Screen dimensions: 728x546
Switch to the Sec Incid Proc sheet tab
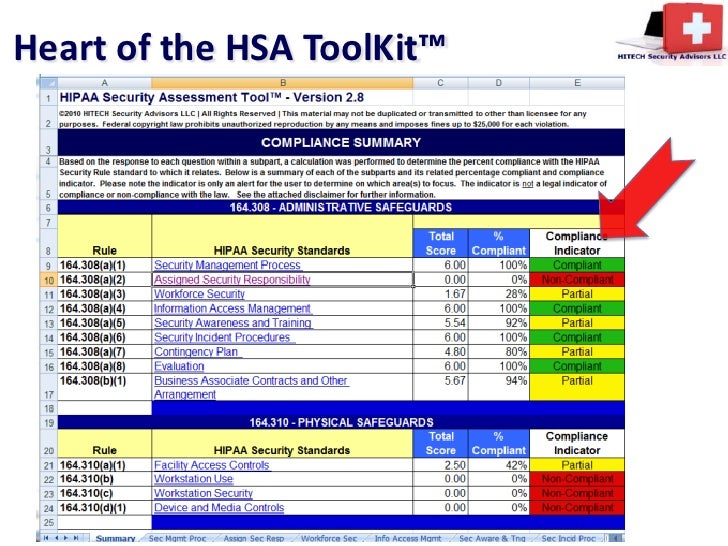(x=568, y=538)
